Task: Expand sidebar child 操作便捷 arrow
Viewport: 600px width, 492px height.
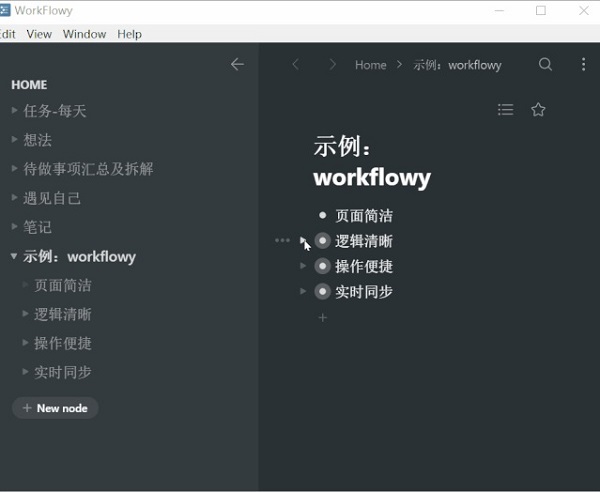Action: coord(25,342)
